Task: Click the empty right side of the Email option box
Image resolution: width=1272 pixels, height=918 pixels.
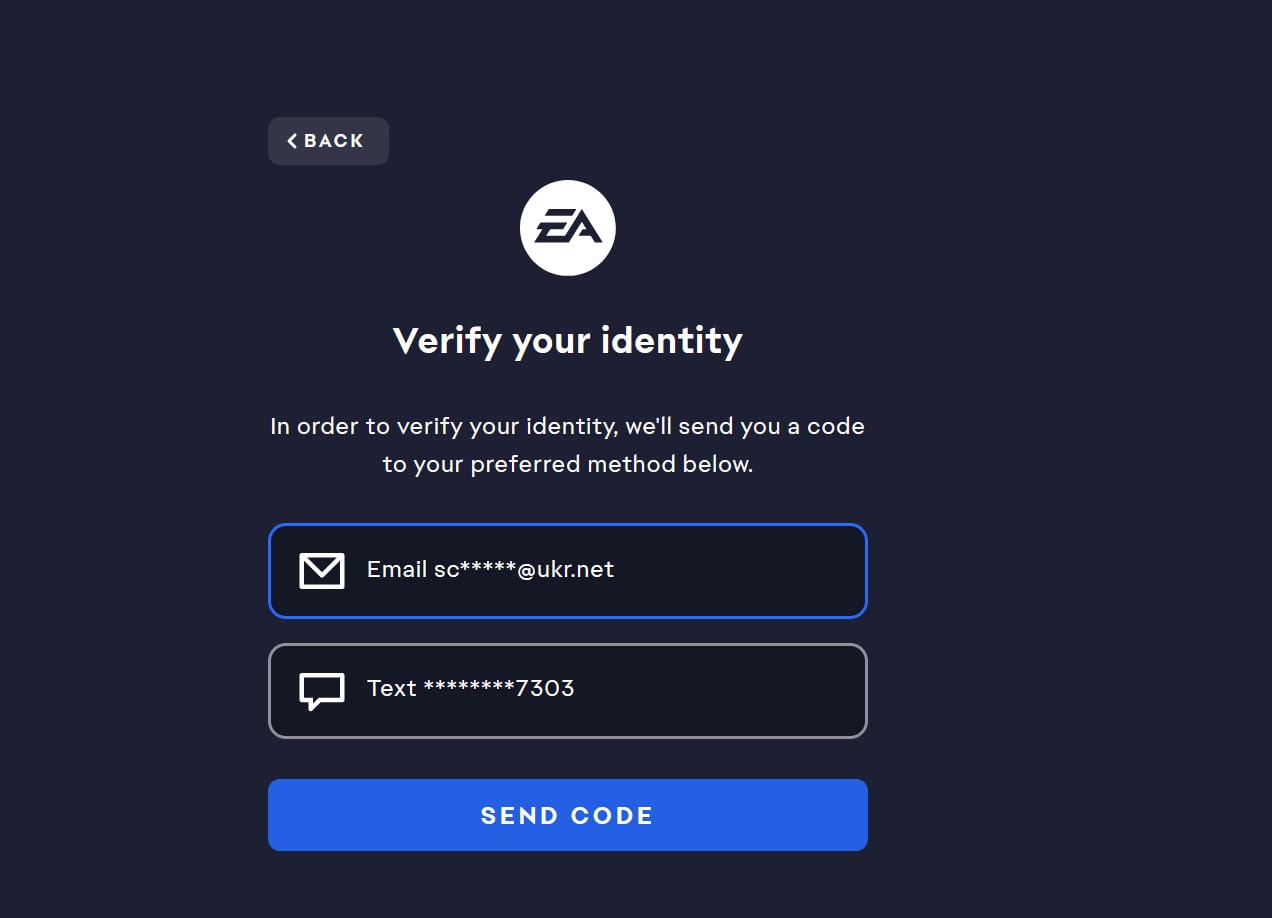Action: (x=760, y=571)
